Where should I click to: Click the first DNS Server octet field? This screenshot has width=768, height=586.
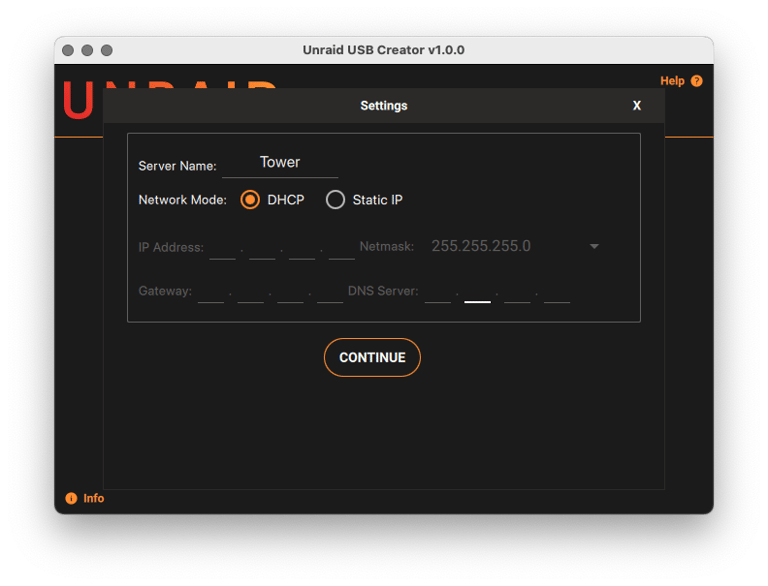pyautogui.click(x=438, y=292)
